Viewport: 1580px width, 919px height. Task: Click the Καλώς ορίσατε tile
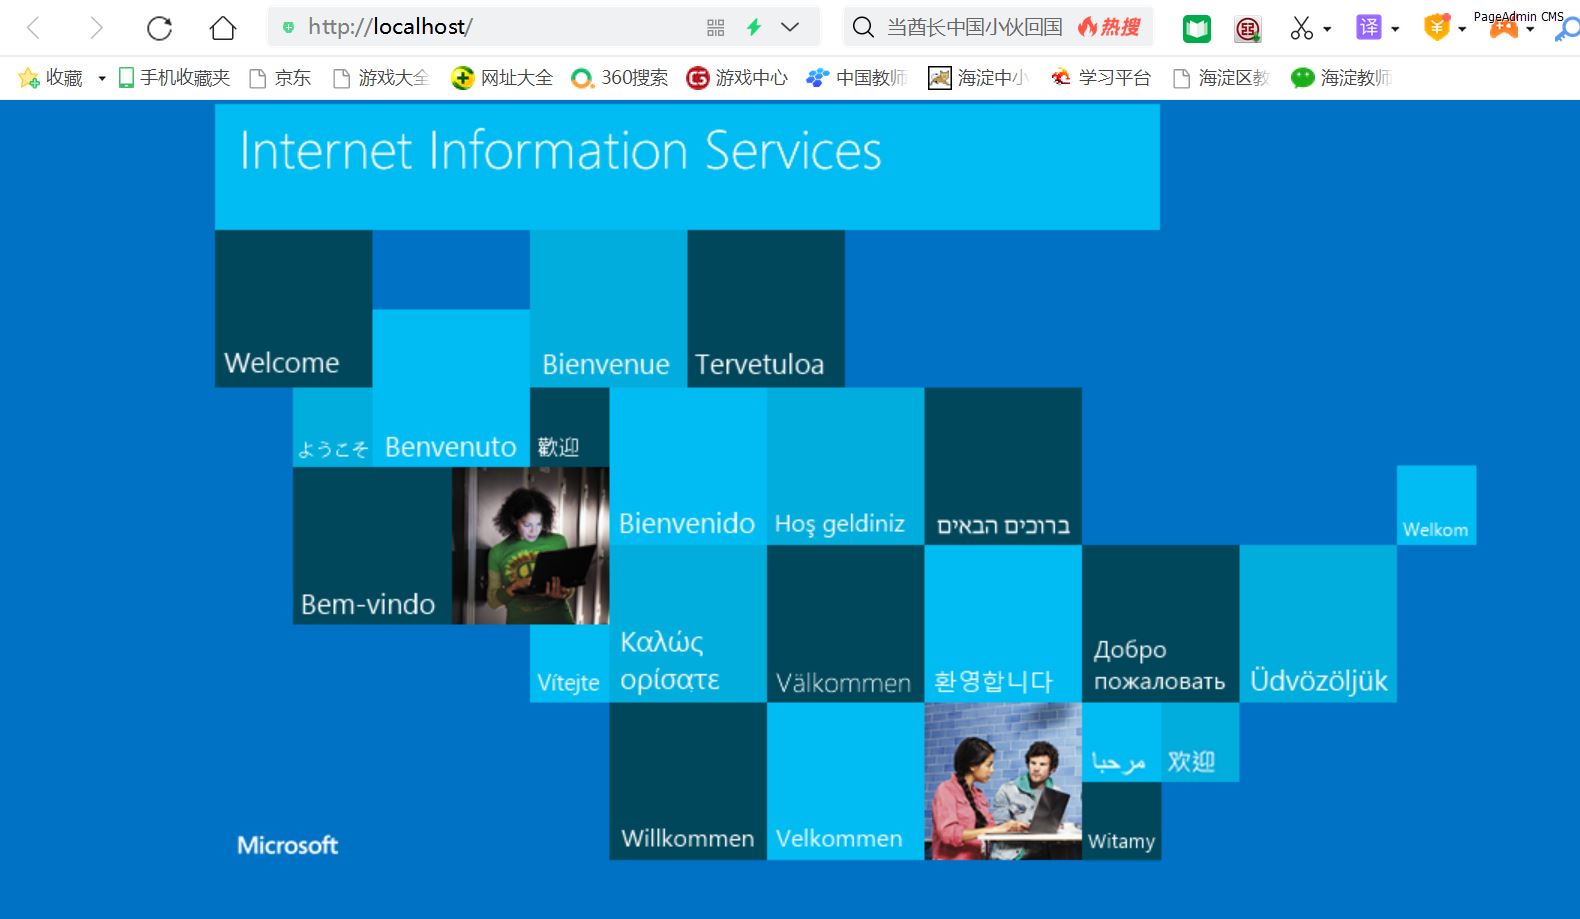click(688, 624)
